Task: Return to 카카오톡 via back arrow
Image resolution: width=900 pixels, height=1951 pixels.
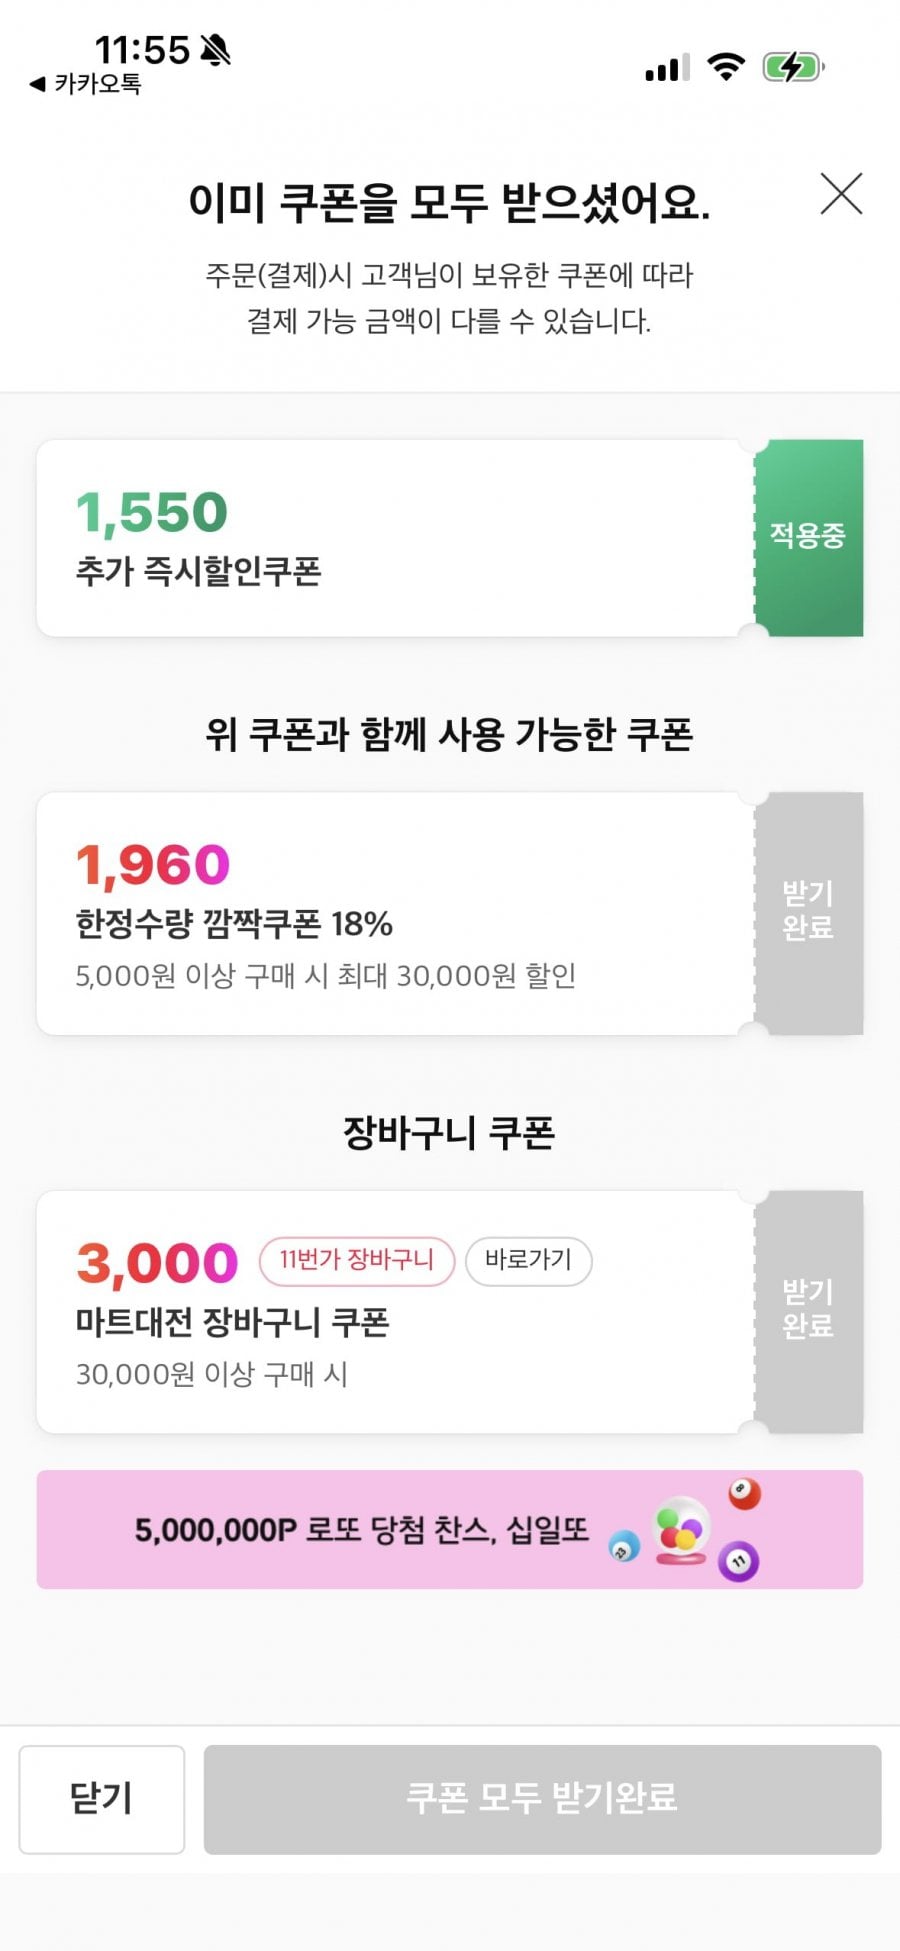Action: coord(85,84)
